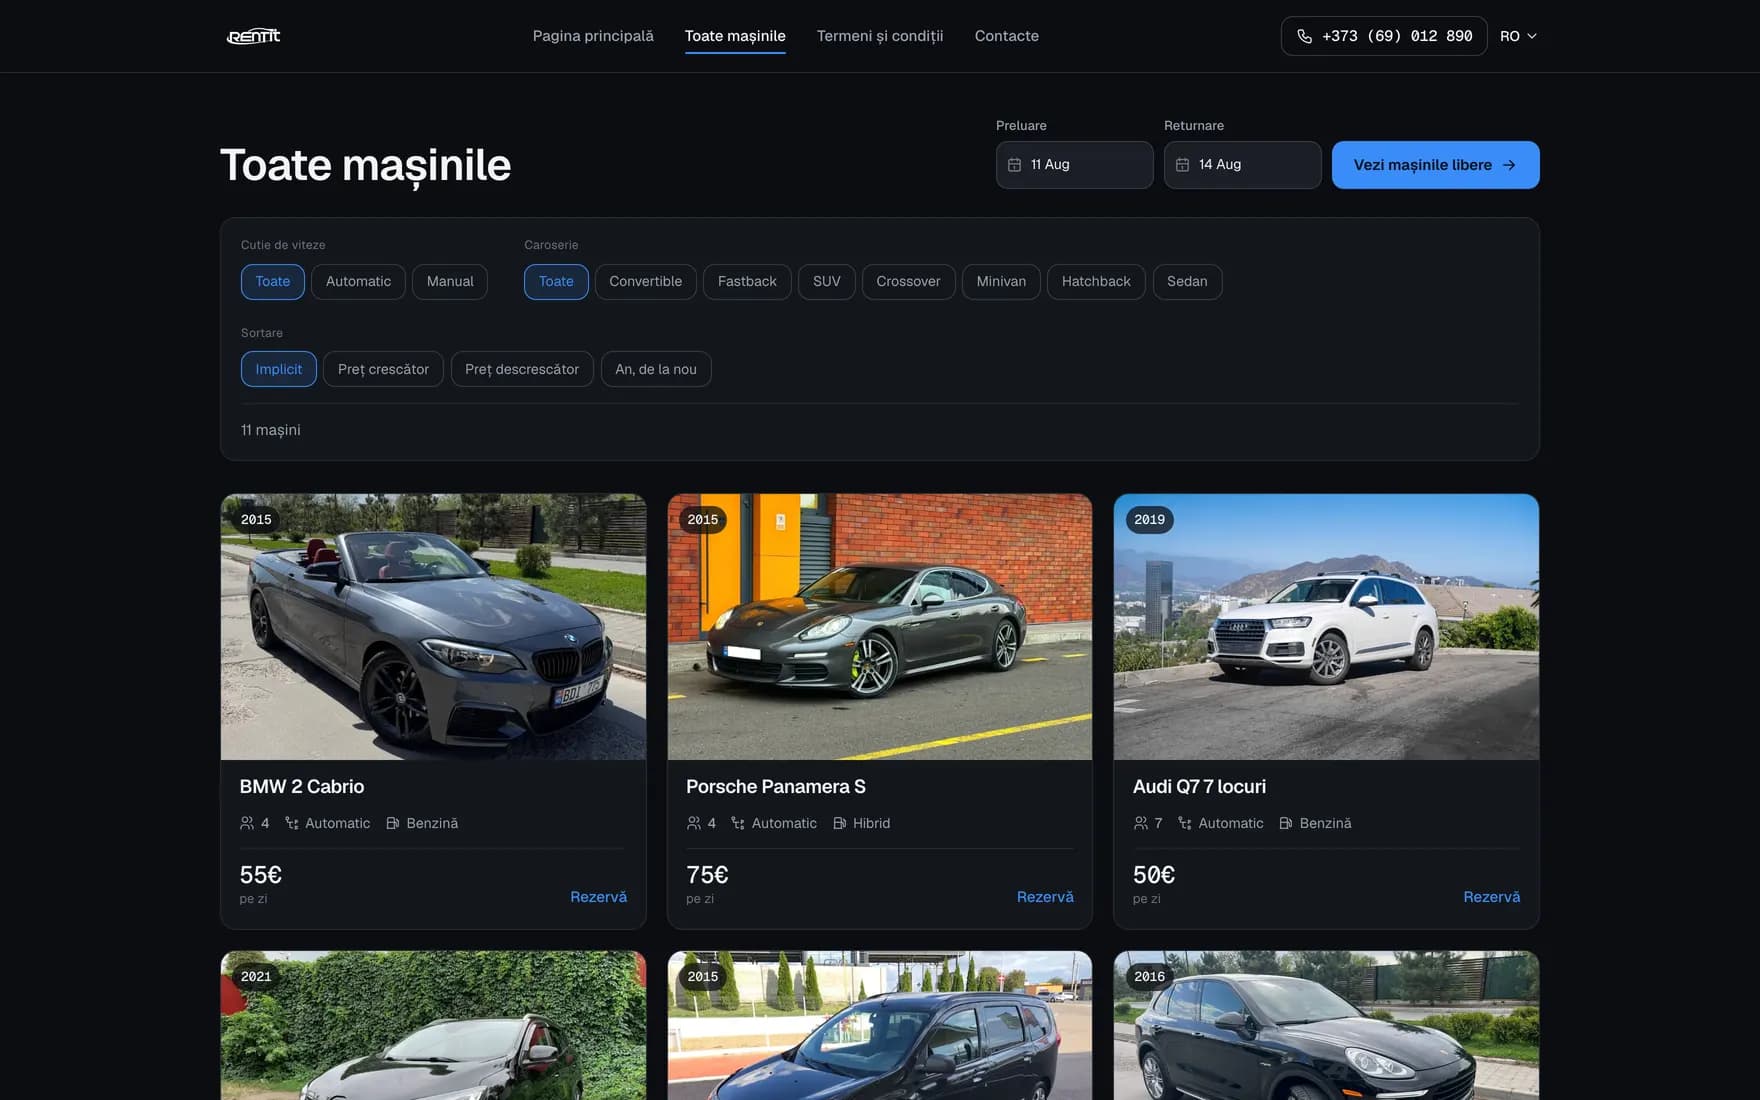The width and height of the screenshot is (1760, 1100).
Task: Call the +373 (69) 012 890 number
Action: pyautogui.click(x=1384, y=36)
